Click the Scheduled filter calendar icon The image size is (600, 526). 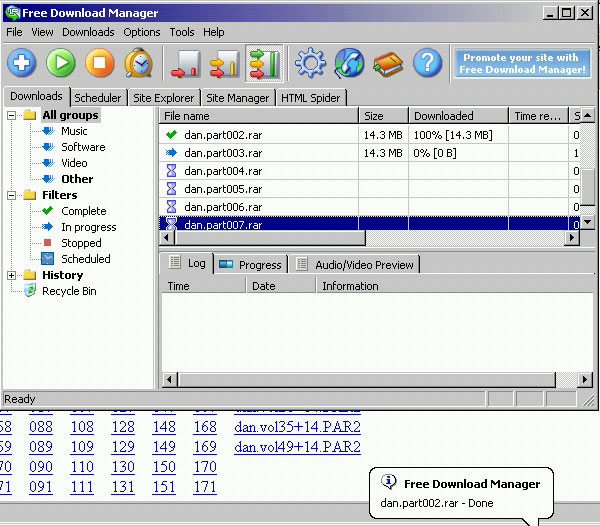coord(47,259)
